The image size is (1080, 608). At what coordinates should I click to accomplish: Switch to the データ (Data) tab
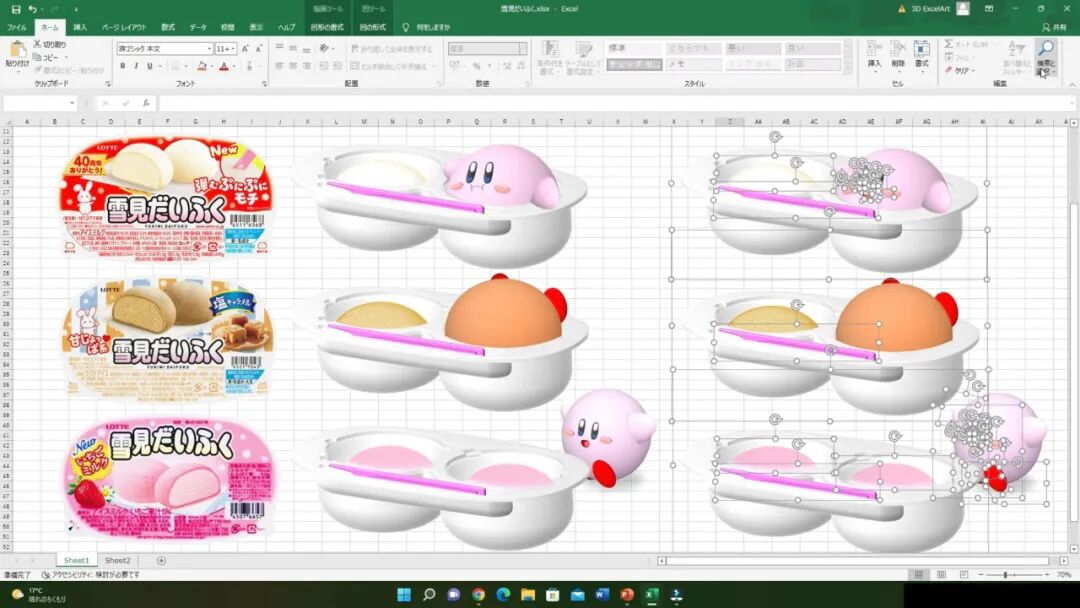[x=198, y=28]
